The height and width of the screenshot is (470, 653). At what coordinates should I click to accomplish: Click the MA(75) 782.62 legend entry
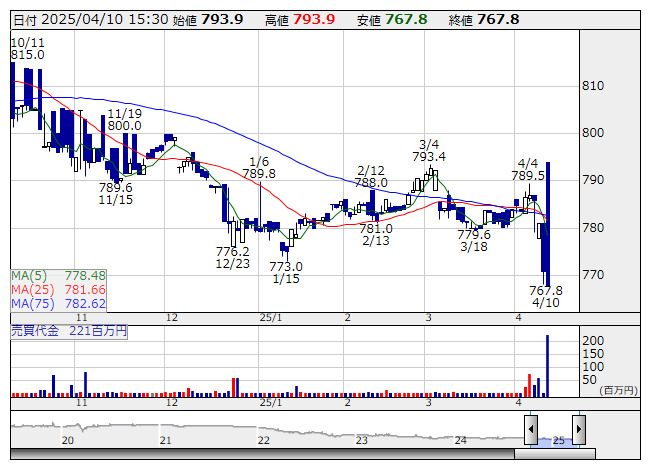tap(58, 303)
